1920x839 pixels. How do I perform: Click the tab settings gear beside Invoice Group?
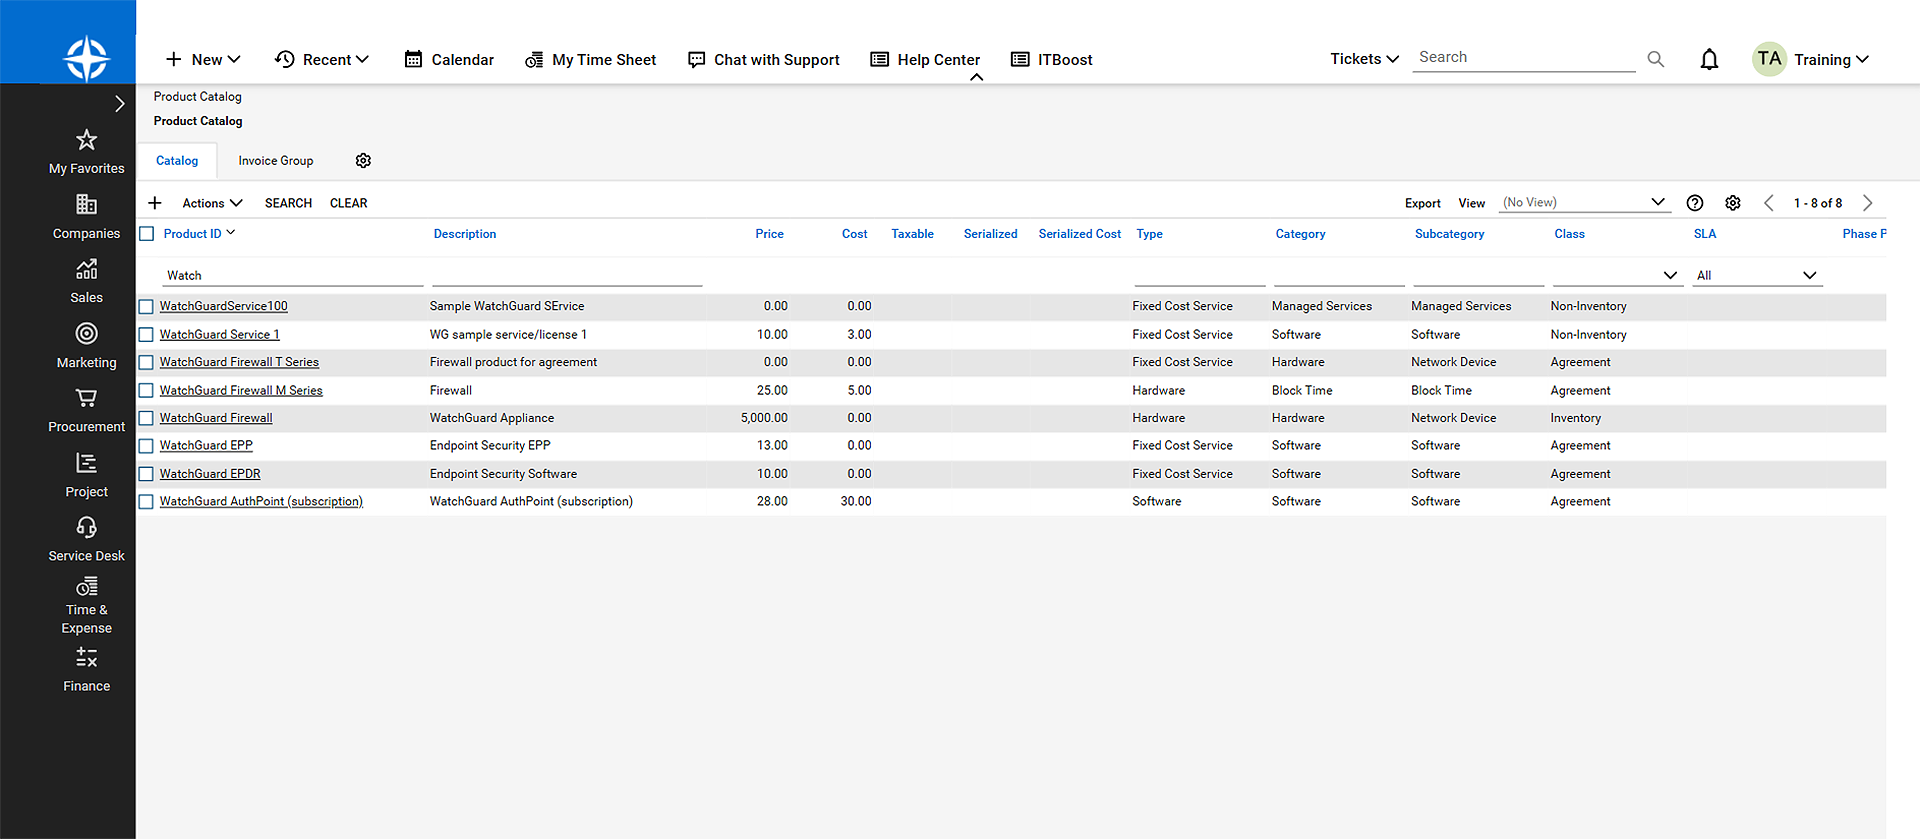pos(363,161)
